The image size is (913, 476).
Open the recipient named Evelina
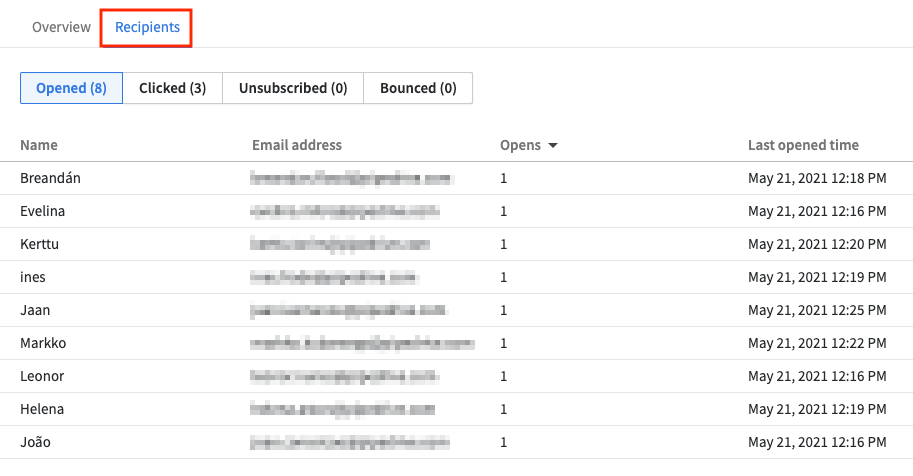click(44, 211)
